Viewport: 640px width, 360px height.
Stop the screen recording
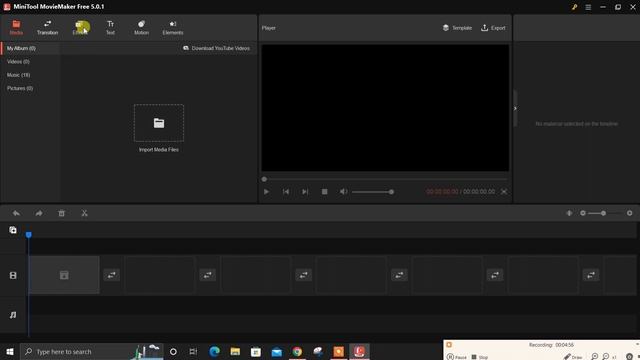(480, 357)
